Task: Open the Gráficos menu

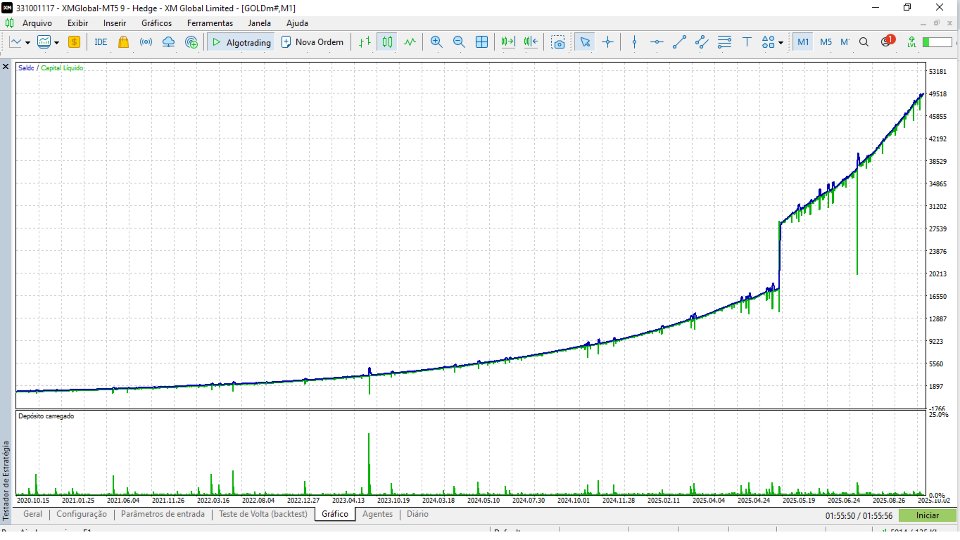Action: click(x=156, y=23)
